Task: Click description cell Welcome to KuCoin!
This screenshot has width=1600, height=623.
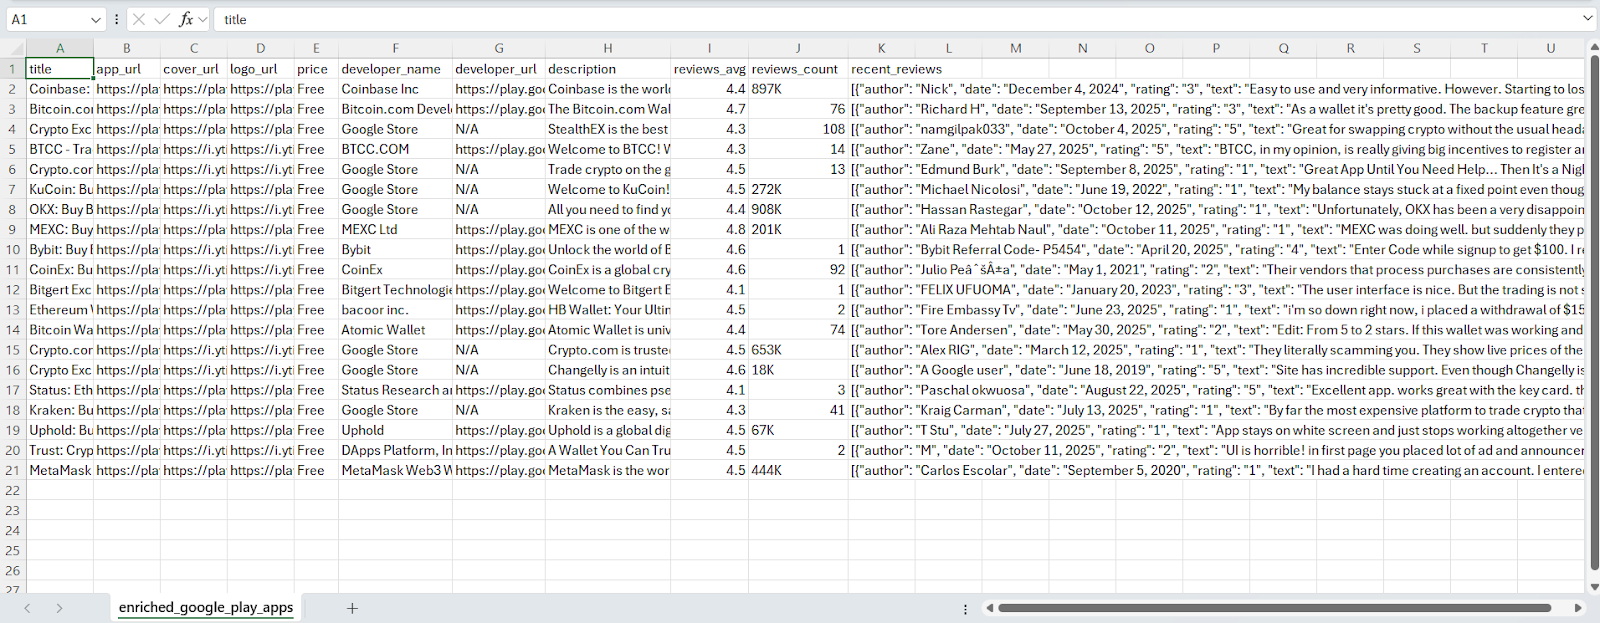Action: tap(608, 189)
